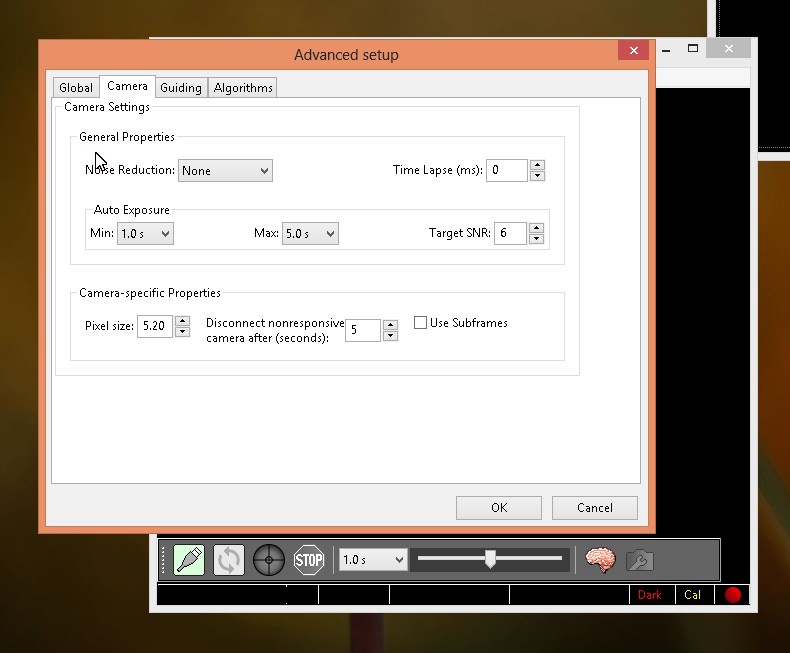Click the camera wrench settings icon
Image resolution: width=790 pixels, height=653 pixels.
click(640, 560)
